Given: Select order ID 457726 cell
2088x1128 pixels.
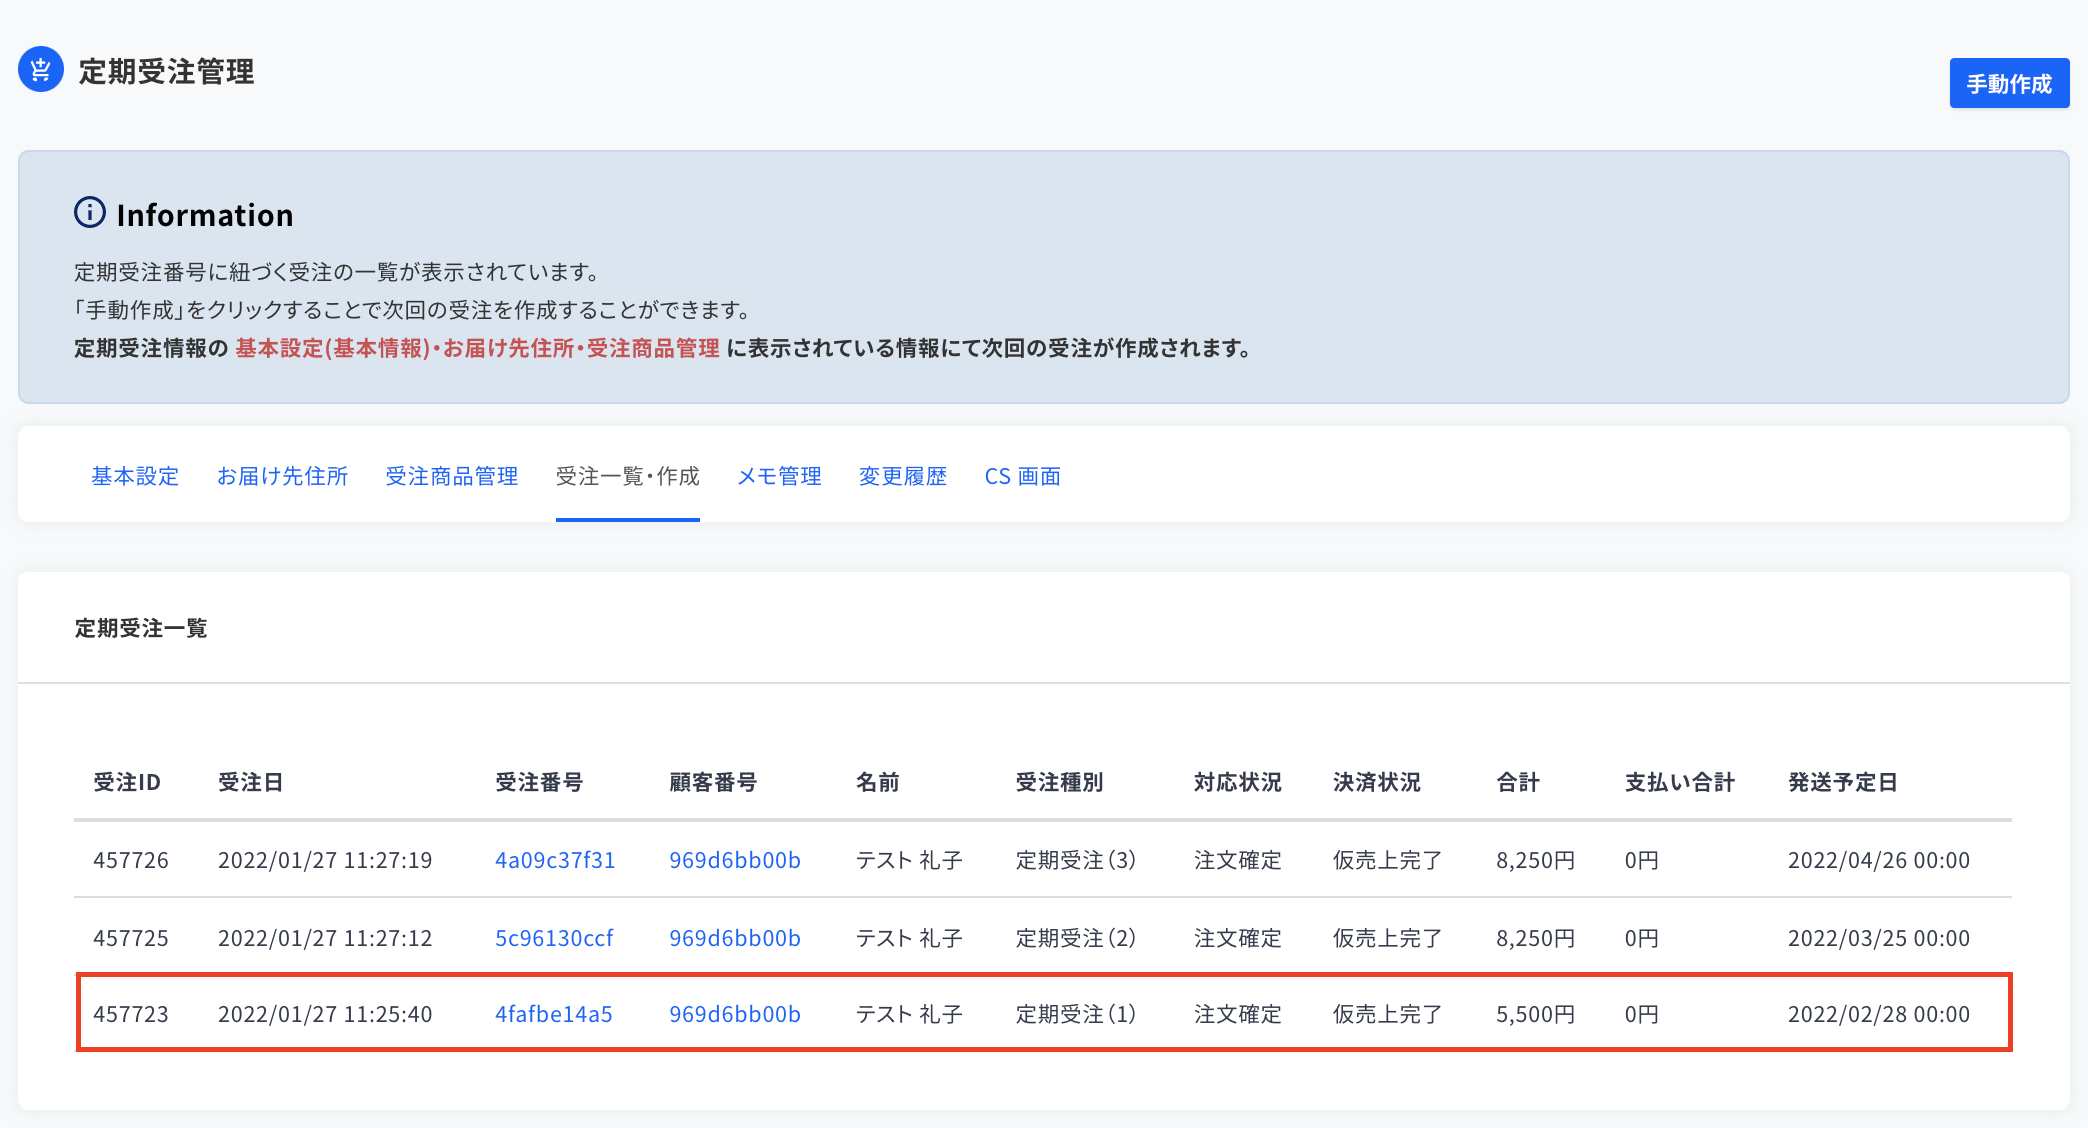Looking at the screenshot, I should tap(131, 860).
